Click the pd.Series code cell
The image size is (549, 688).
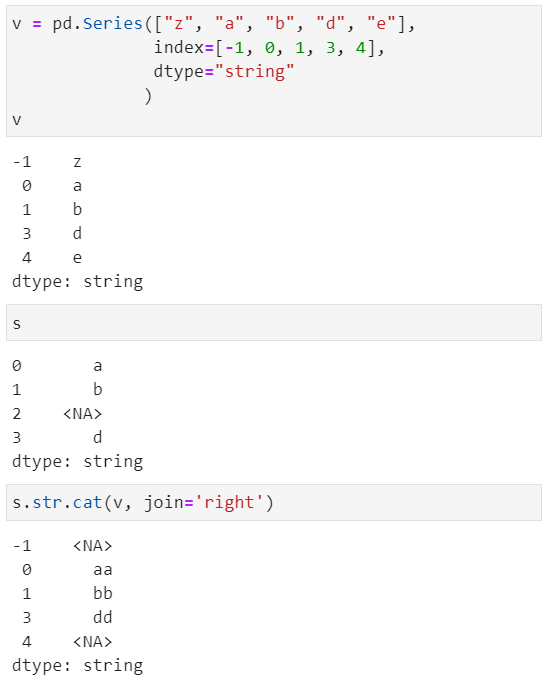pos(274,71)
